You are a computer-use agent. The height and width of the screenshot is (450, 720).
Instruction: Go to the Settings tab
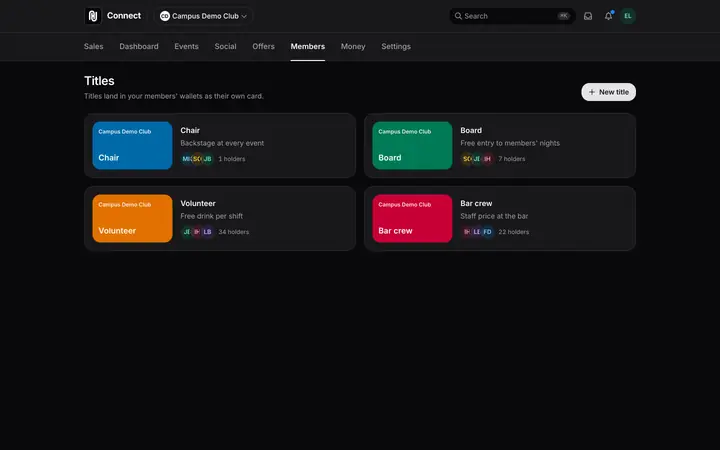pyautogui.click(x=396, y=46)
